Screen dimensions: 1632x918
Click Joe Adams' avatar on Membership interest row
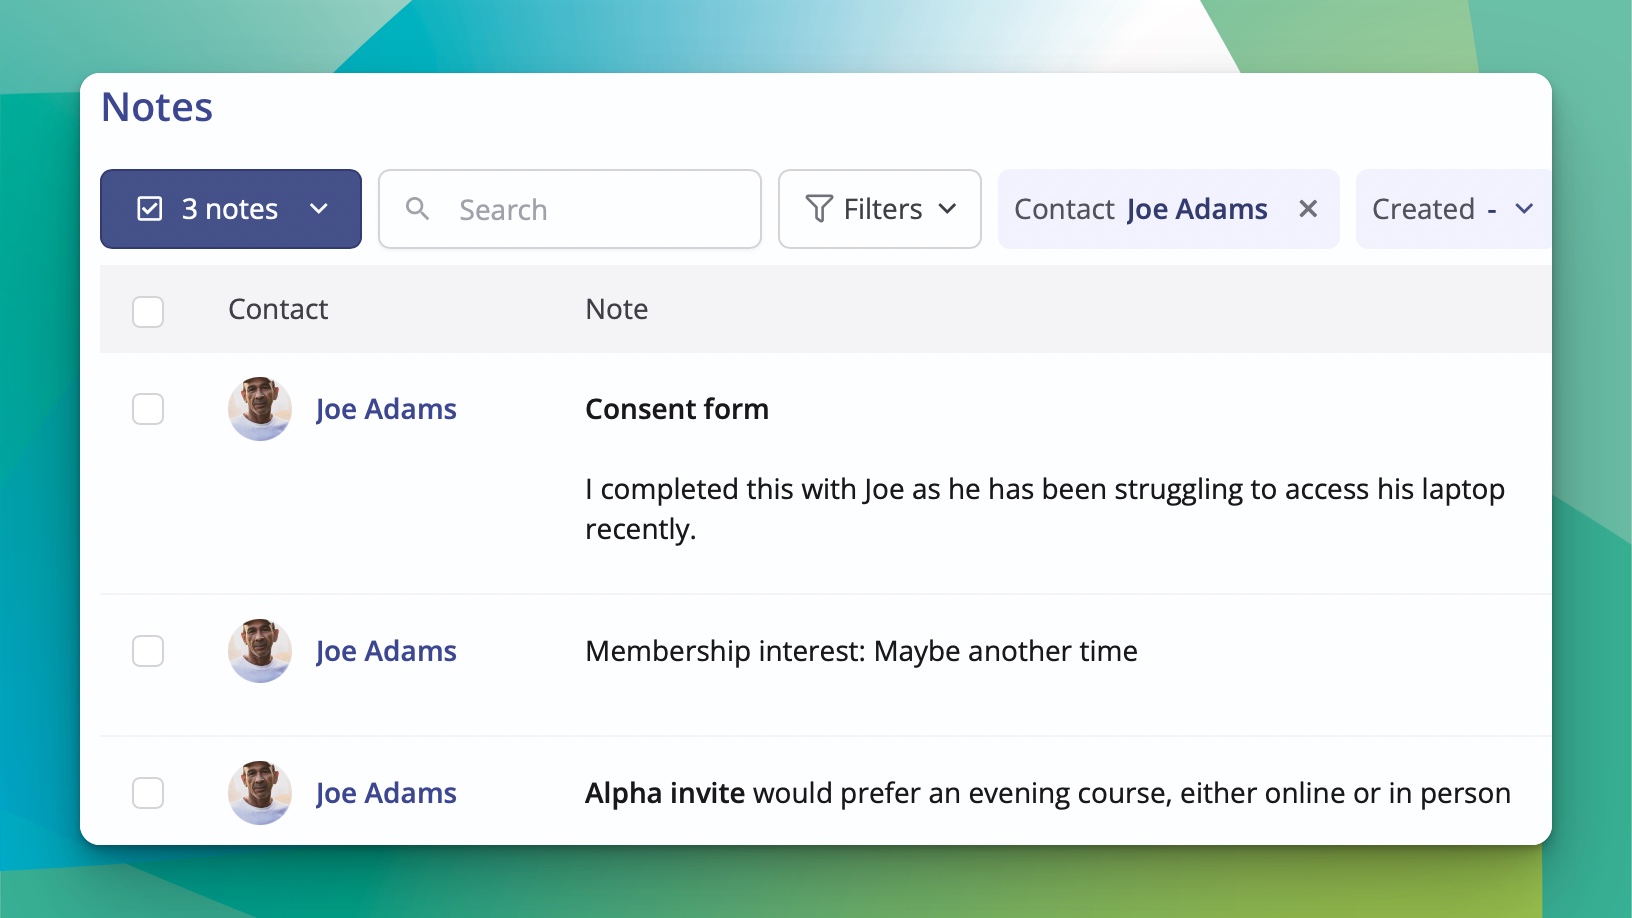[259, 651]
